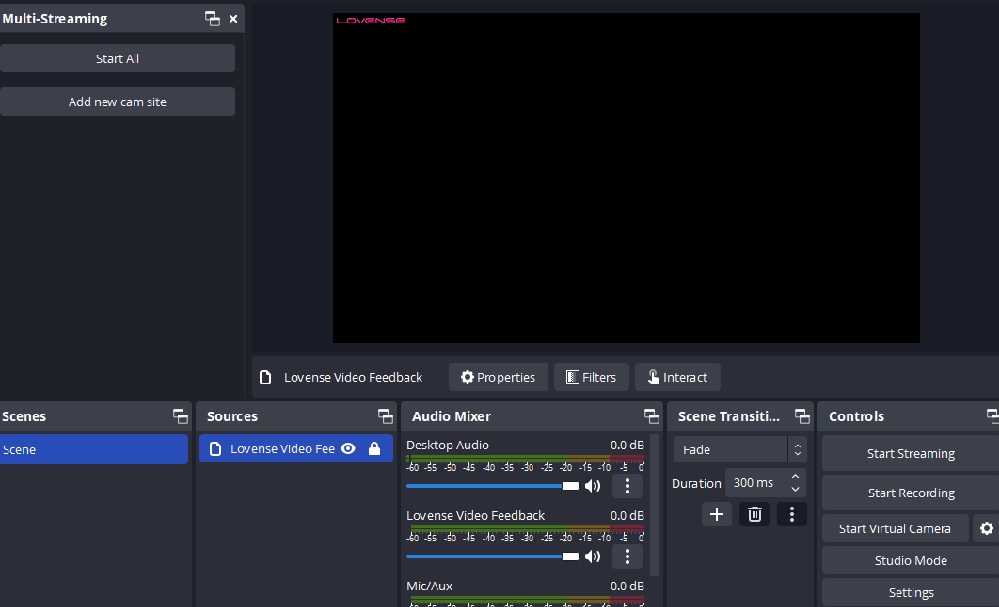Screen dimensions: 999x607
Task: Pop out the Audio Mixer dock
Action: tap(651, 416)
